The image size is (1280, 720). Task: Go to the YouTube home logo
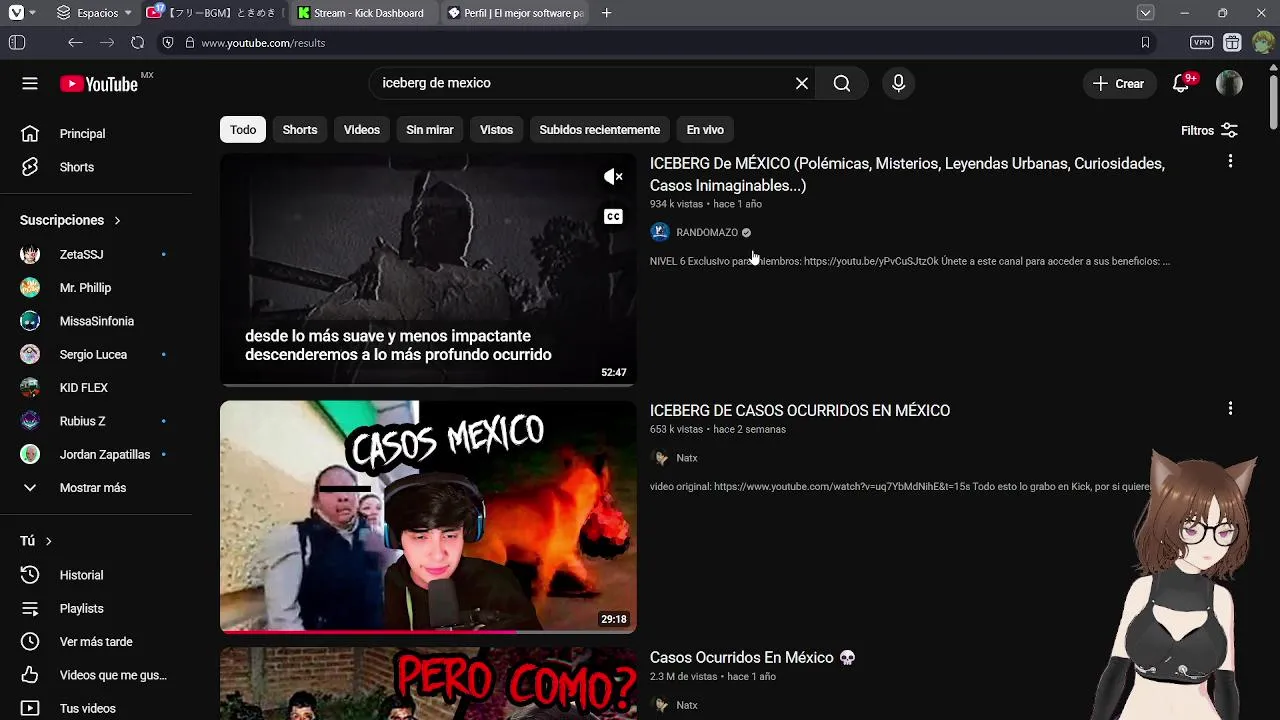(x=98, y=84)
